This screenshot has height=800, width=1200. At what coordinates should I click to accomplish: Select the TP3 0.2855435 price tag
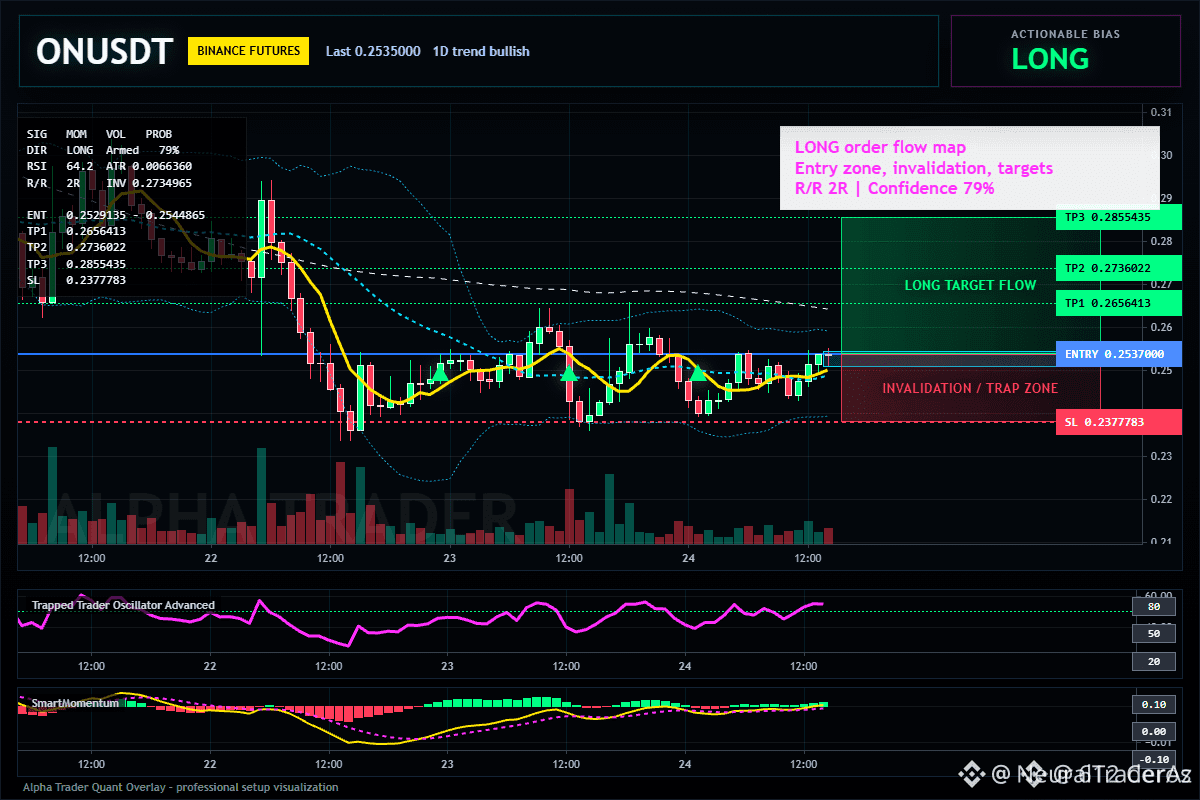click(1119, 217)
